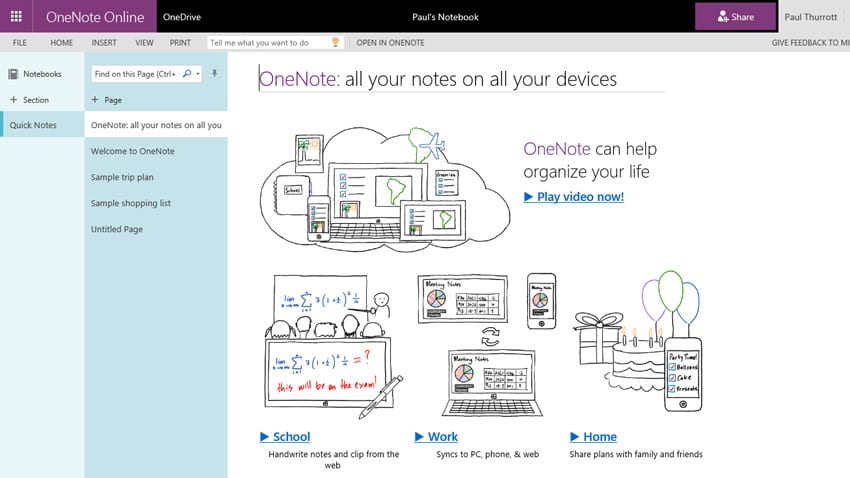Image resolution: width=850 pixels, height=478 pixels.
Task: Switch to the HOME tab
Action: 61,43
